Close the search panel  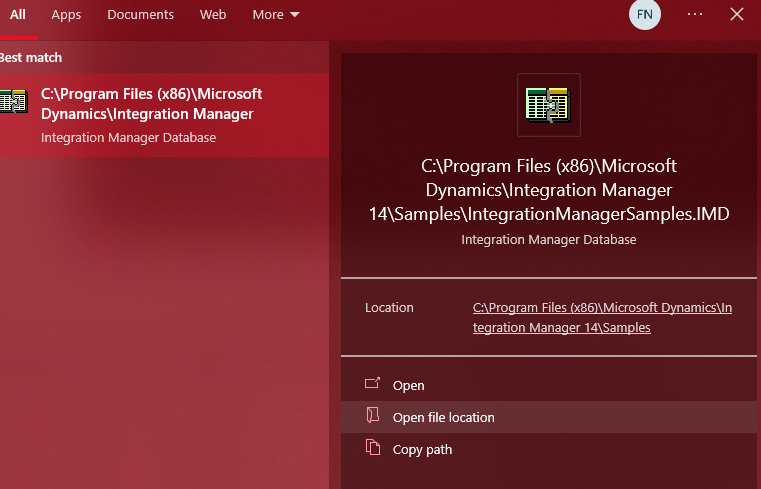click(x=737, y=14)
